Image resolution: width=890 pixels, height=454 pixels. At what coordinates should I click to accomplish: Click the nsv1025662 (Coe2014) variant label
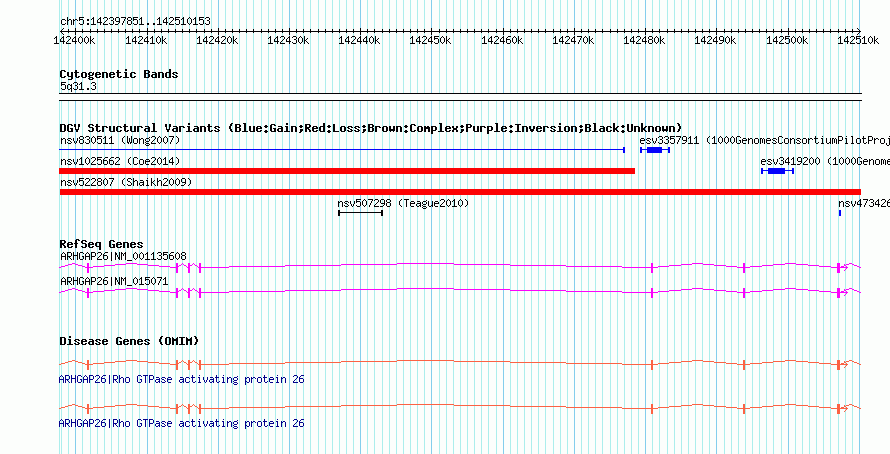click(120, 162)
